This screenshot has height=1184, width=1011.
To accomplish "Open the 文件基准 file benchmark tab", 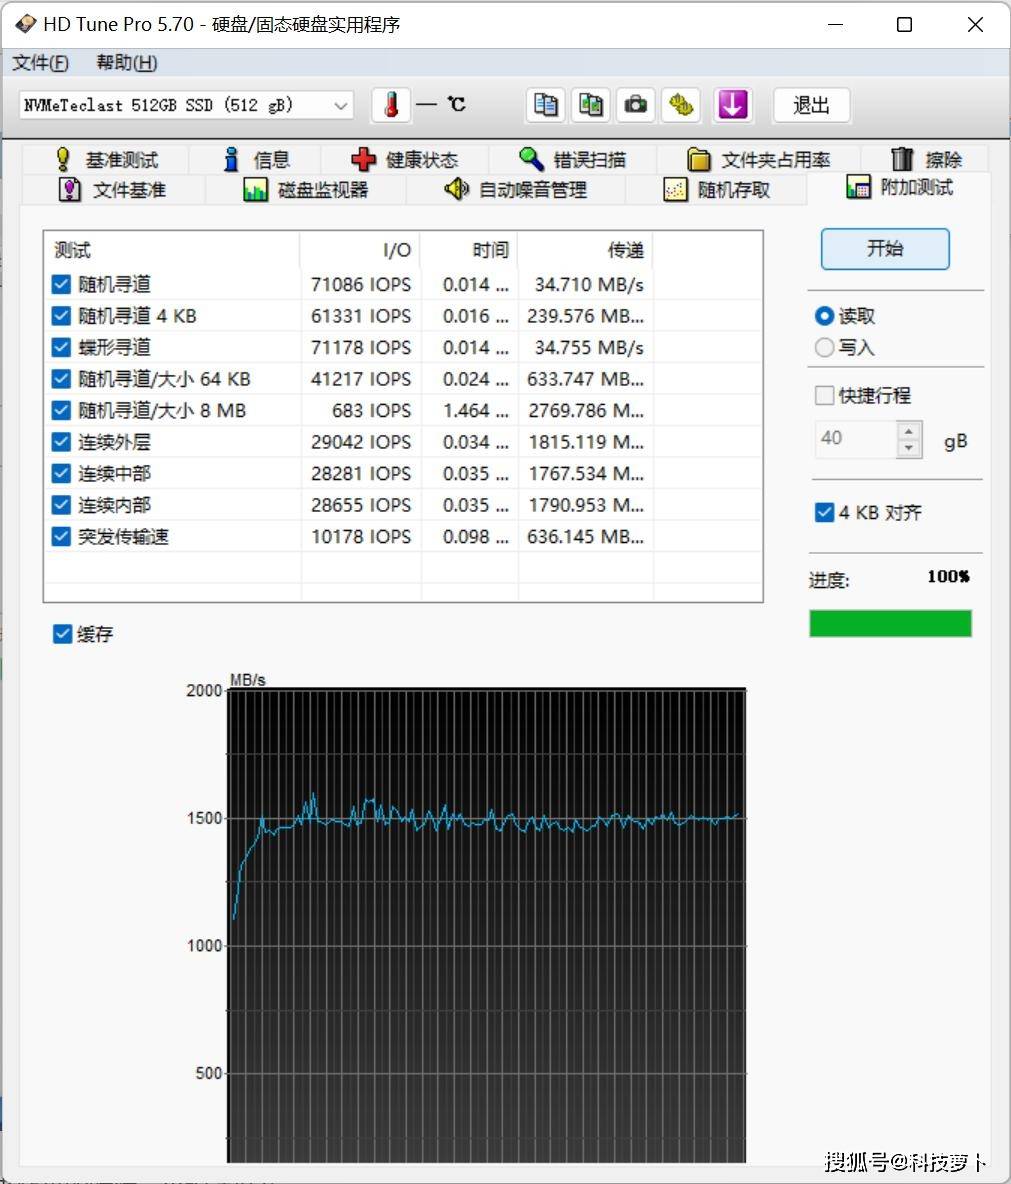I will (x=113, y=190).
